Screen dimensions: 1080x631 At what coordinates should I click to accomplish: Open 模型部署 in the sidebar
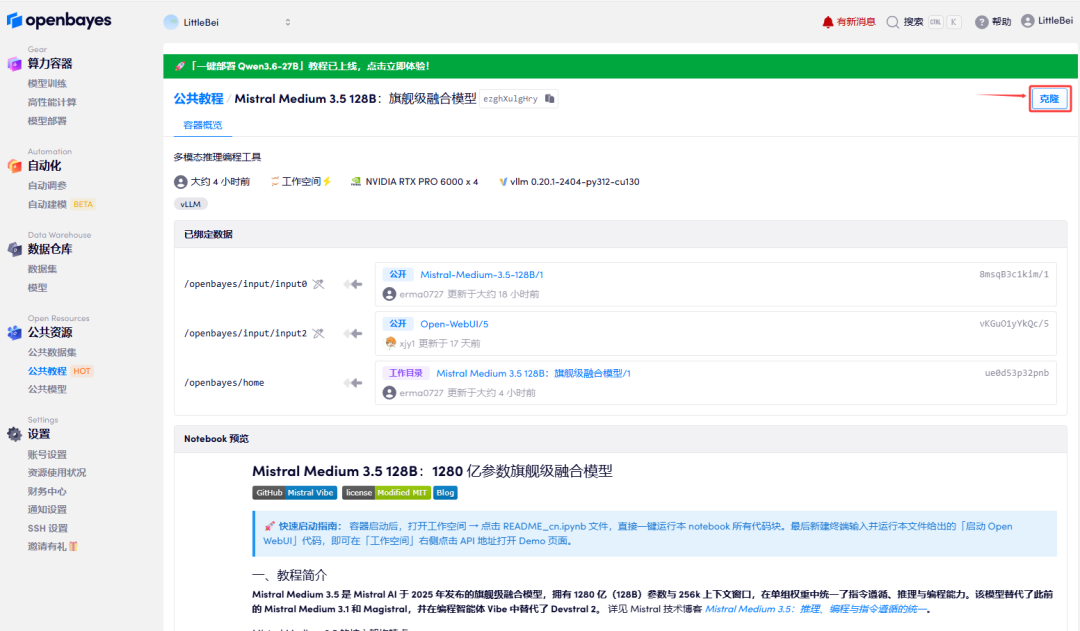tap(47, 121)
